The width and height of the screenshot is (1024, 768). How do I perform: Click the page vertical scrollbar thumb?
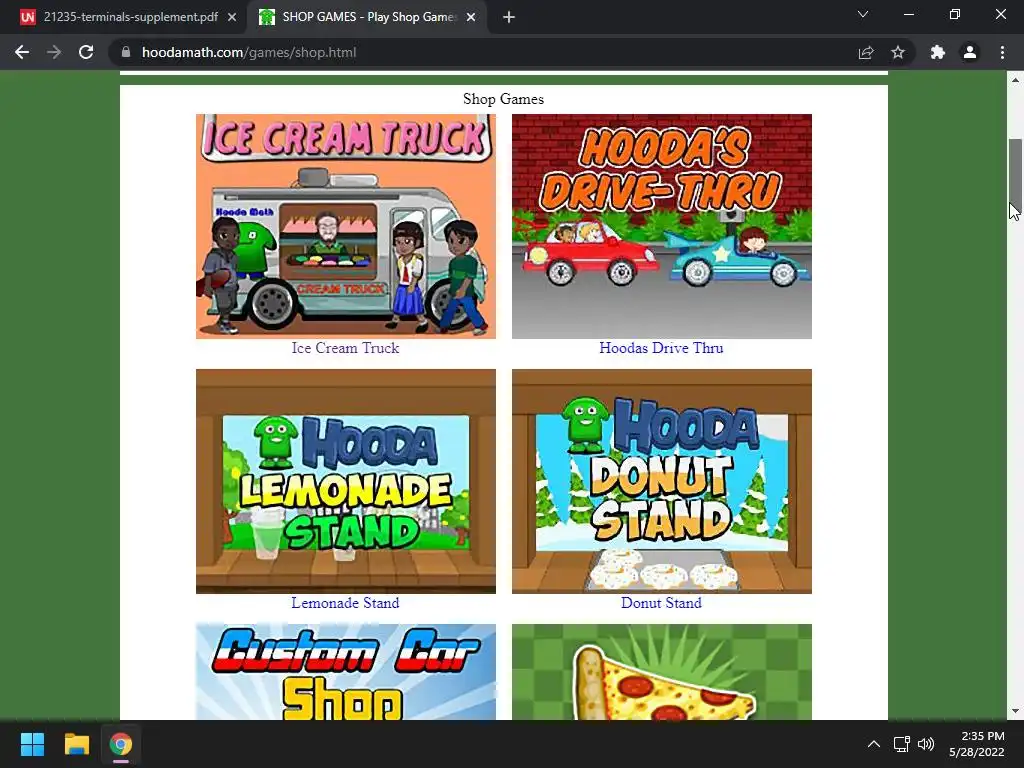(x=1015, y=172)
